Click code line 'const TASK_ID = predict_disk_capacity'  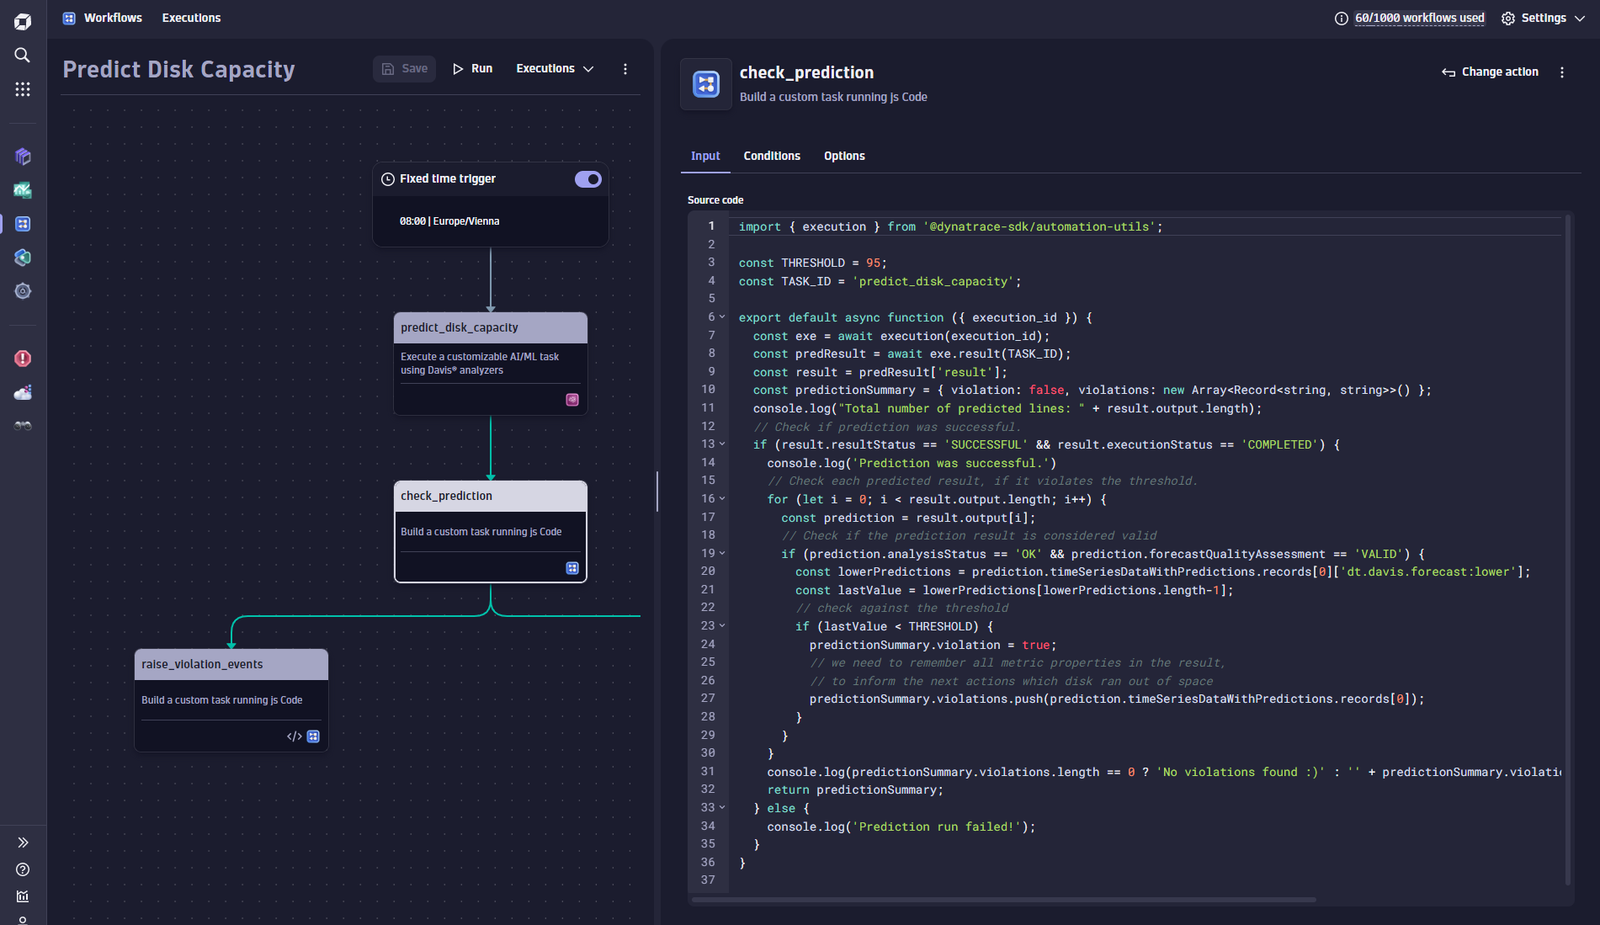click(880, 281)
